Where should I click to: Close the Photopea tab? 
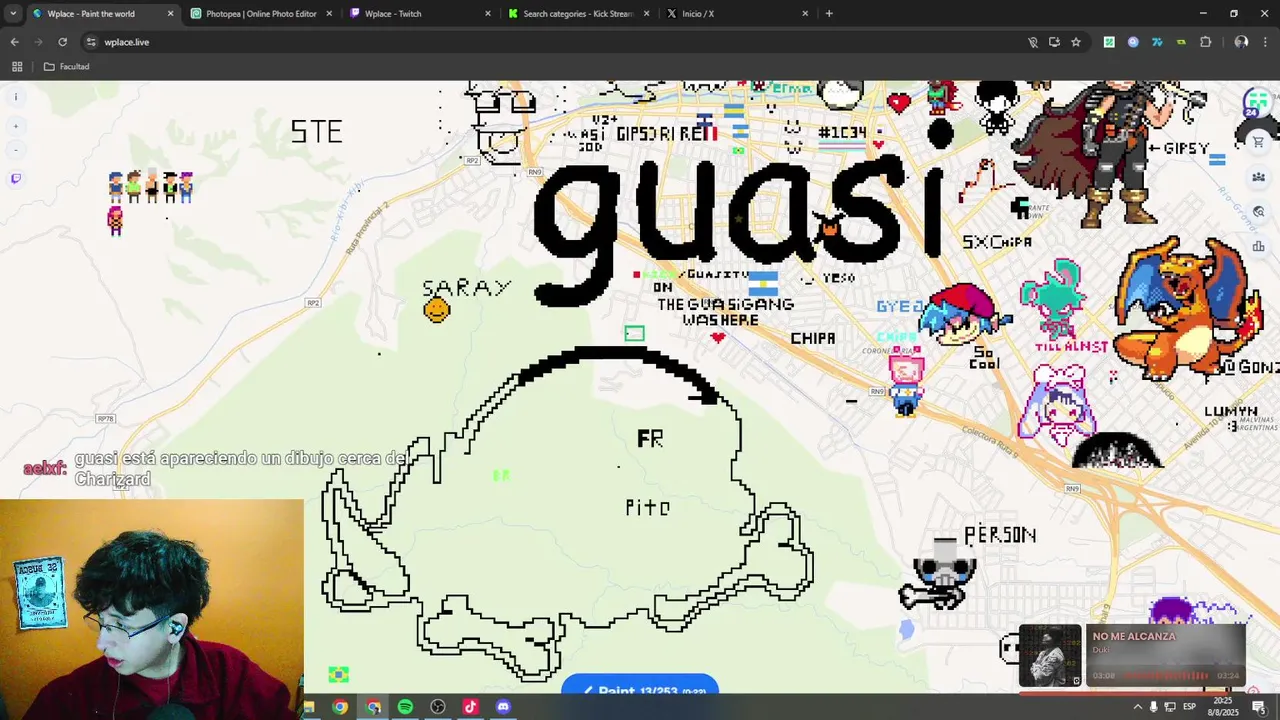[329, 14]
